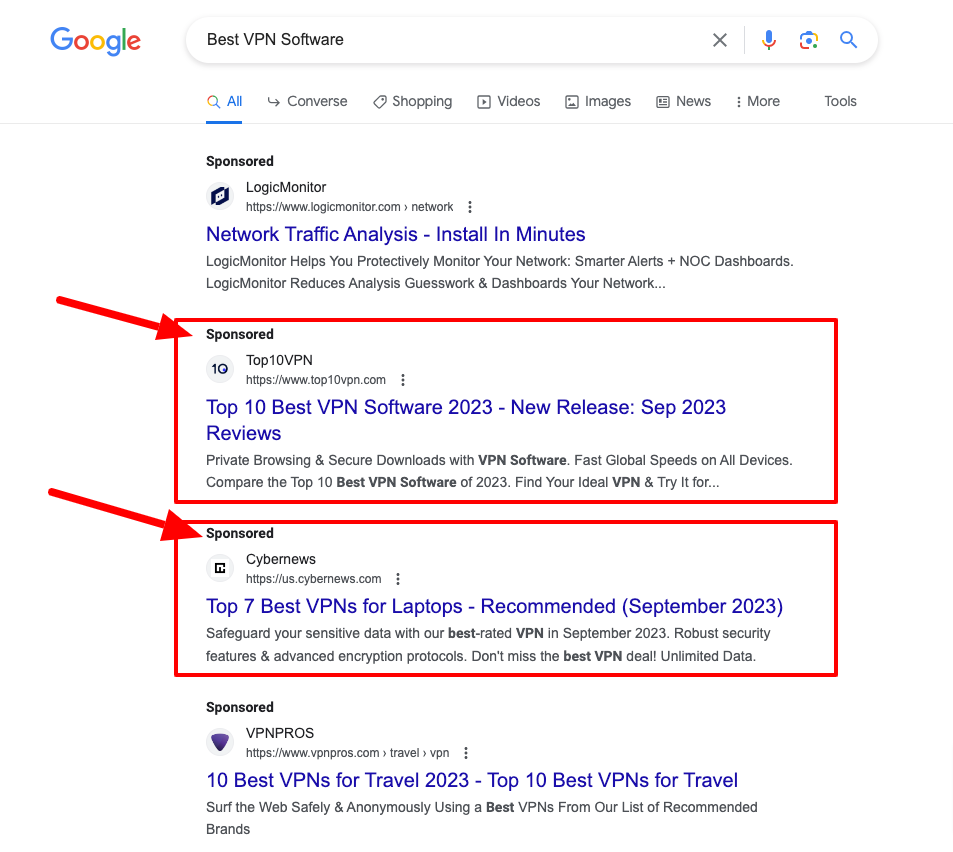This screenshot has height=852, width=953.
Task: Click the vpnpros.com › travel › vpn URL text
Action: tap(348, 753)
